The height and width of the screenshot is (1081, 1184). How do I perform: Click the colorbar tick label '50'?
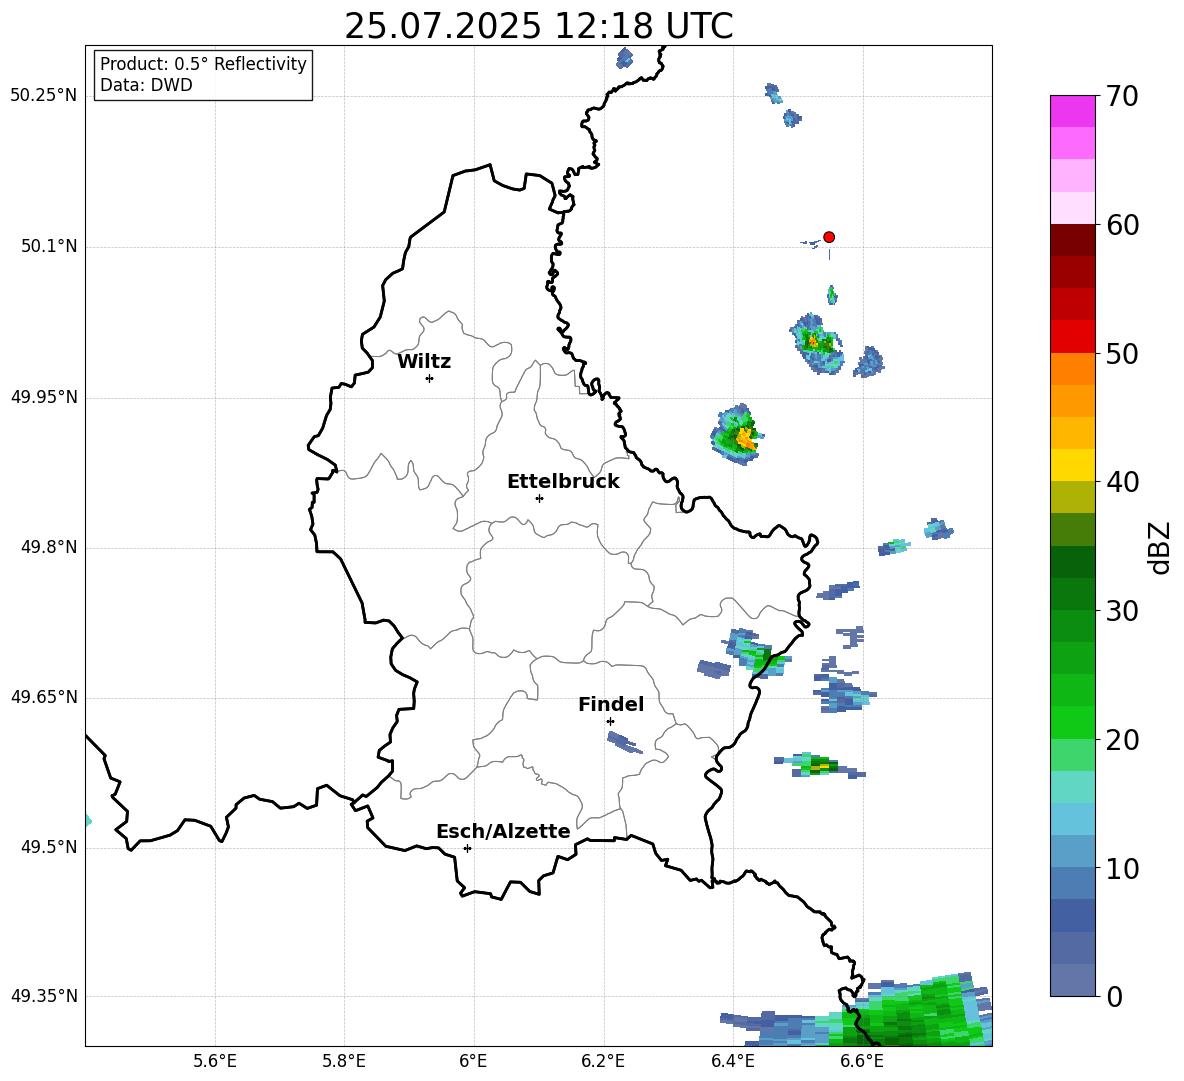(x=1121, y=354)
